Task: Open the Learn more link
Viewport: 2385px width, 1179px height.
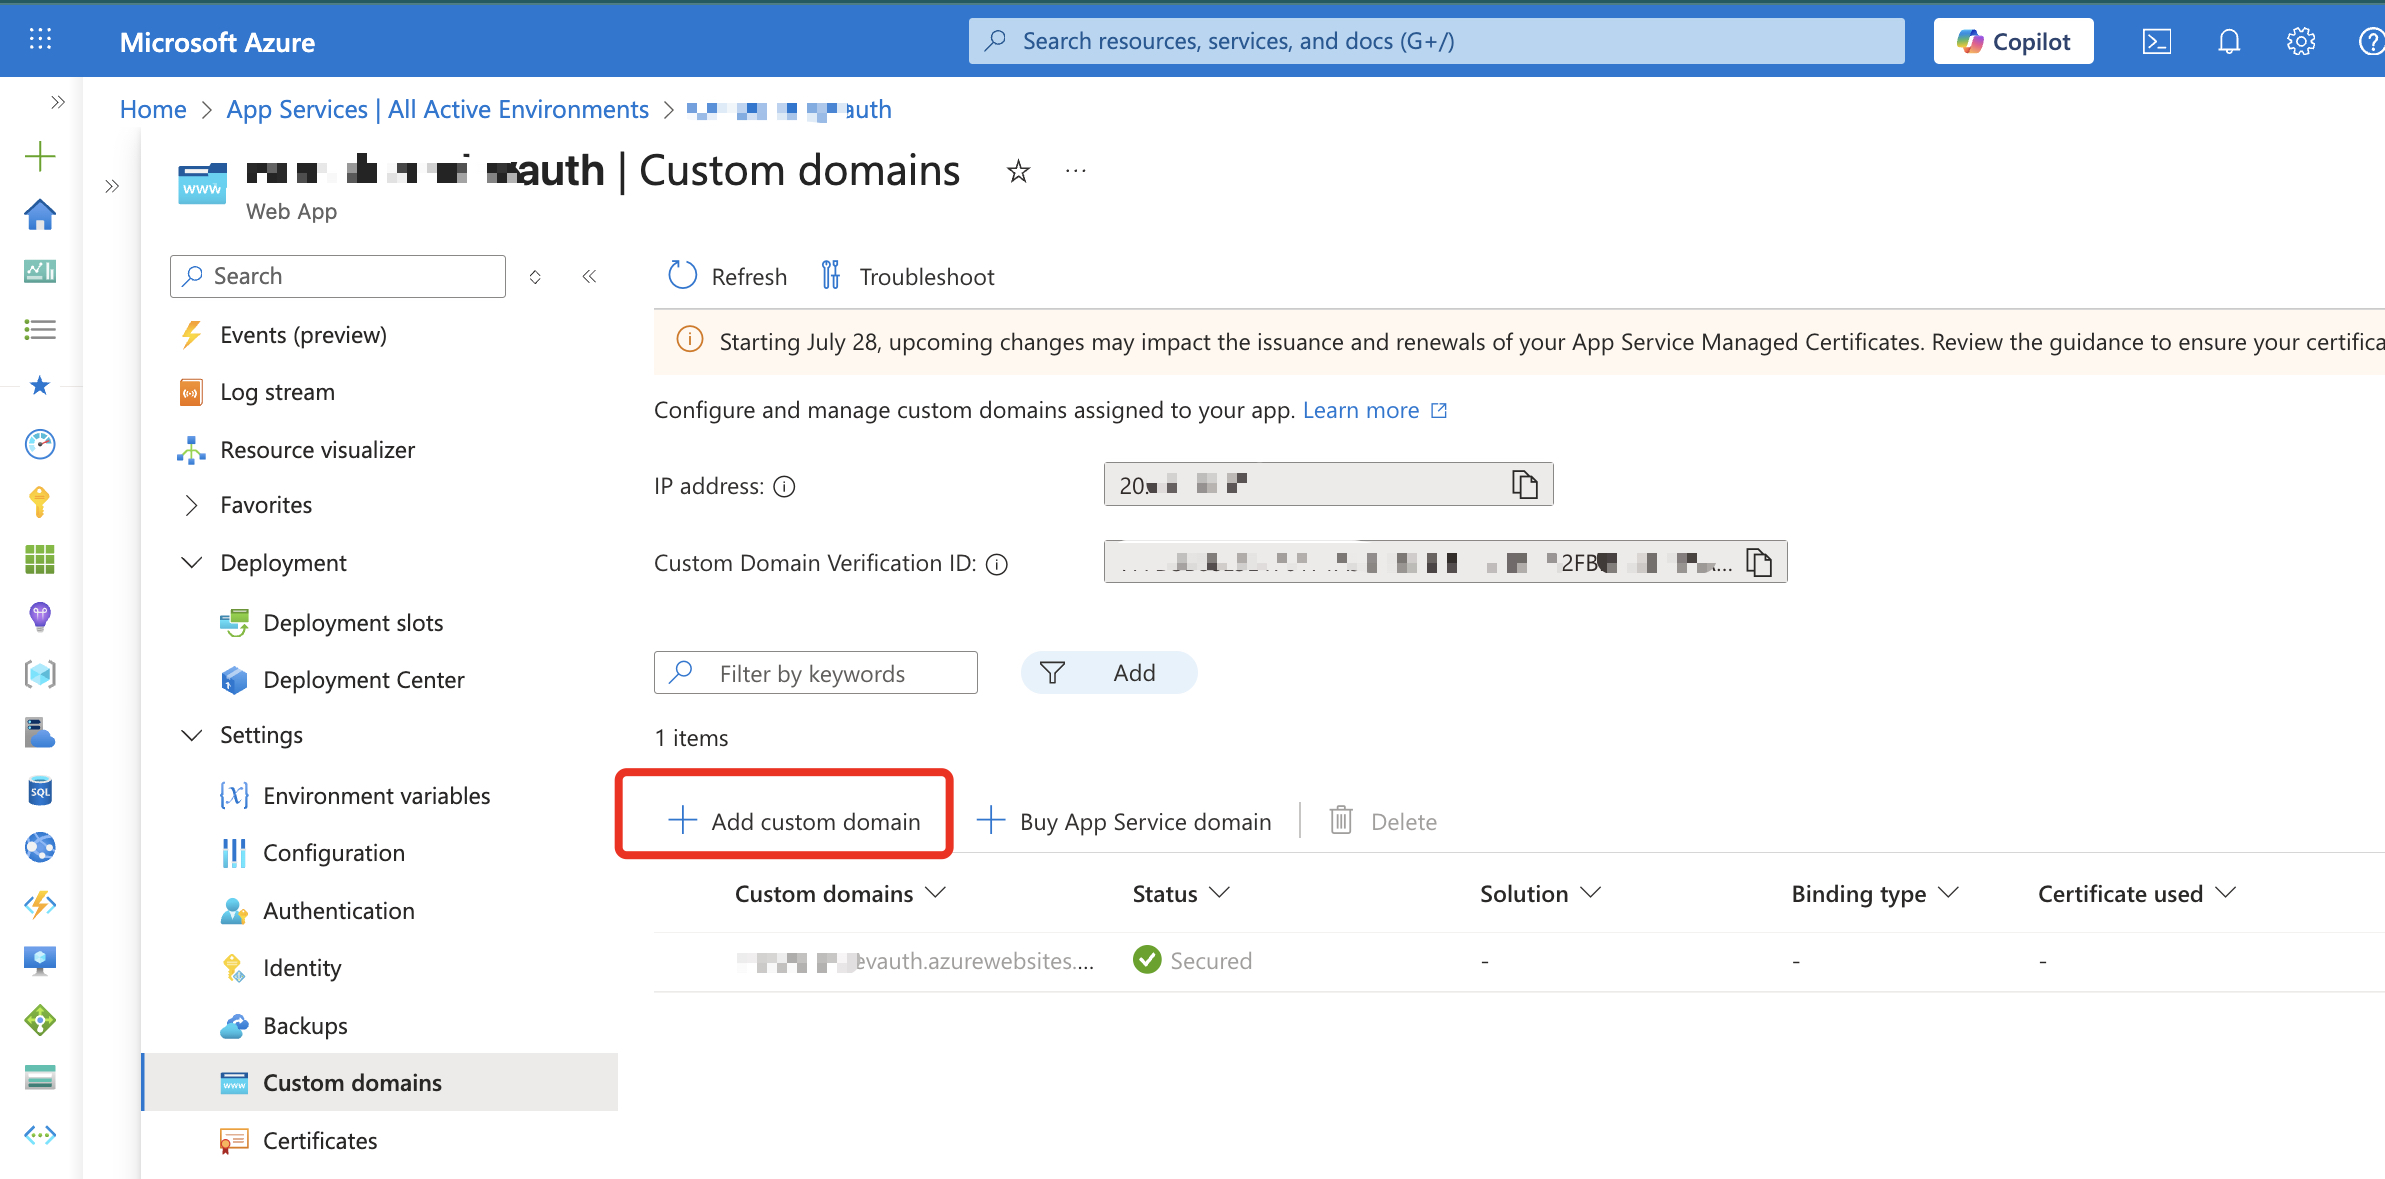Action: click(x=1361, y=410)
